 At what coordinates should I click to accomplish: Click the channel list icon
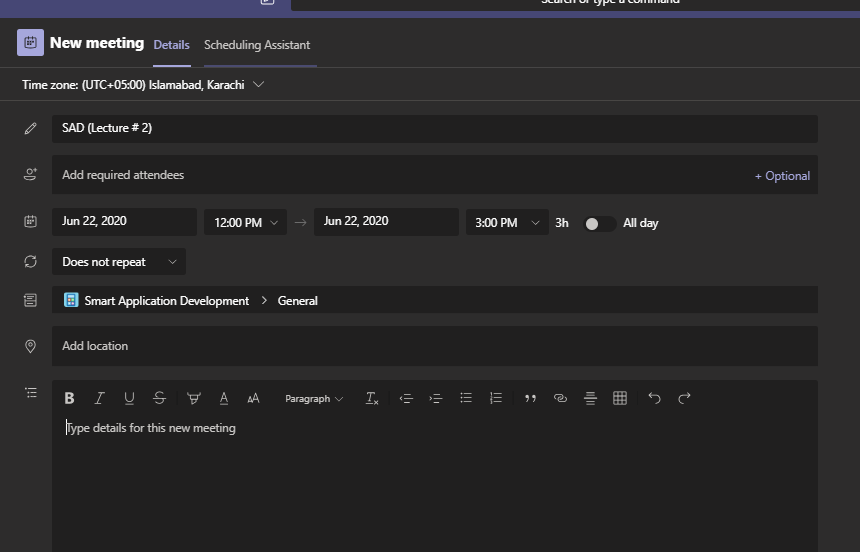click(x=31, y=300)
